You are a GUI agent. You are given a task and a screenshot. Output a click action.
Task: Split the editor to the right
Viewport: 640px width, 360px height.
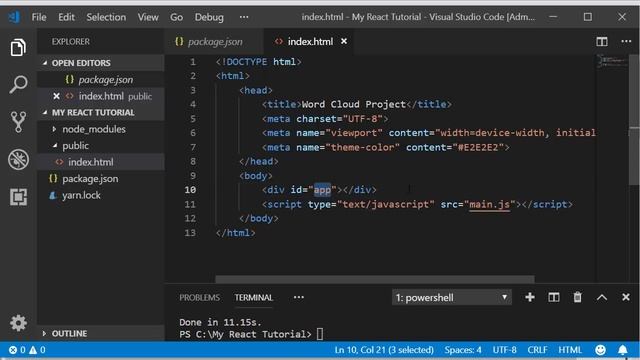click(602, 42)
